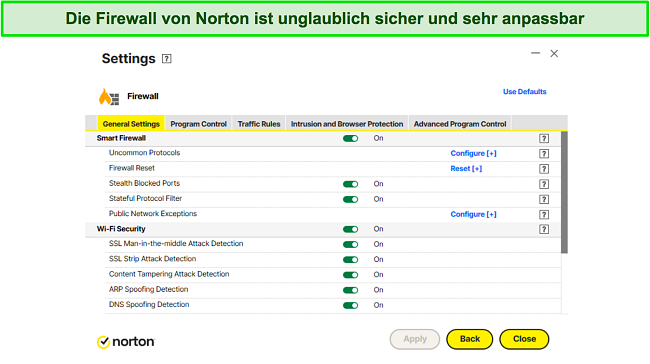Click the Settings title text
650x364 pixels.
click(x=129, y=58)
